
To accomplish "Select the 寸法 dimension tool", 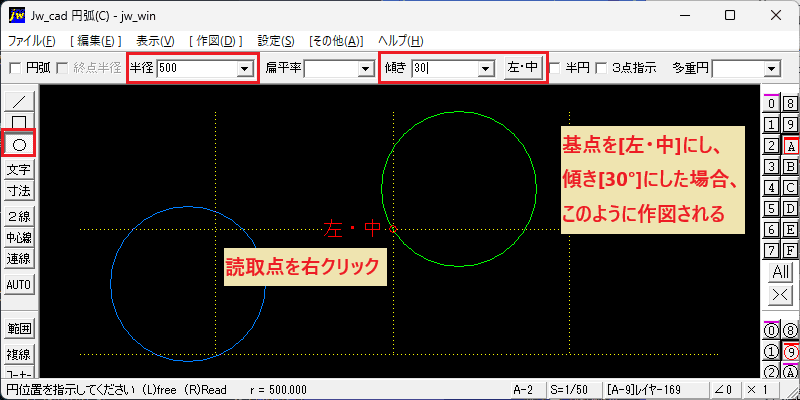I will tap(19, 191).
